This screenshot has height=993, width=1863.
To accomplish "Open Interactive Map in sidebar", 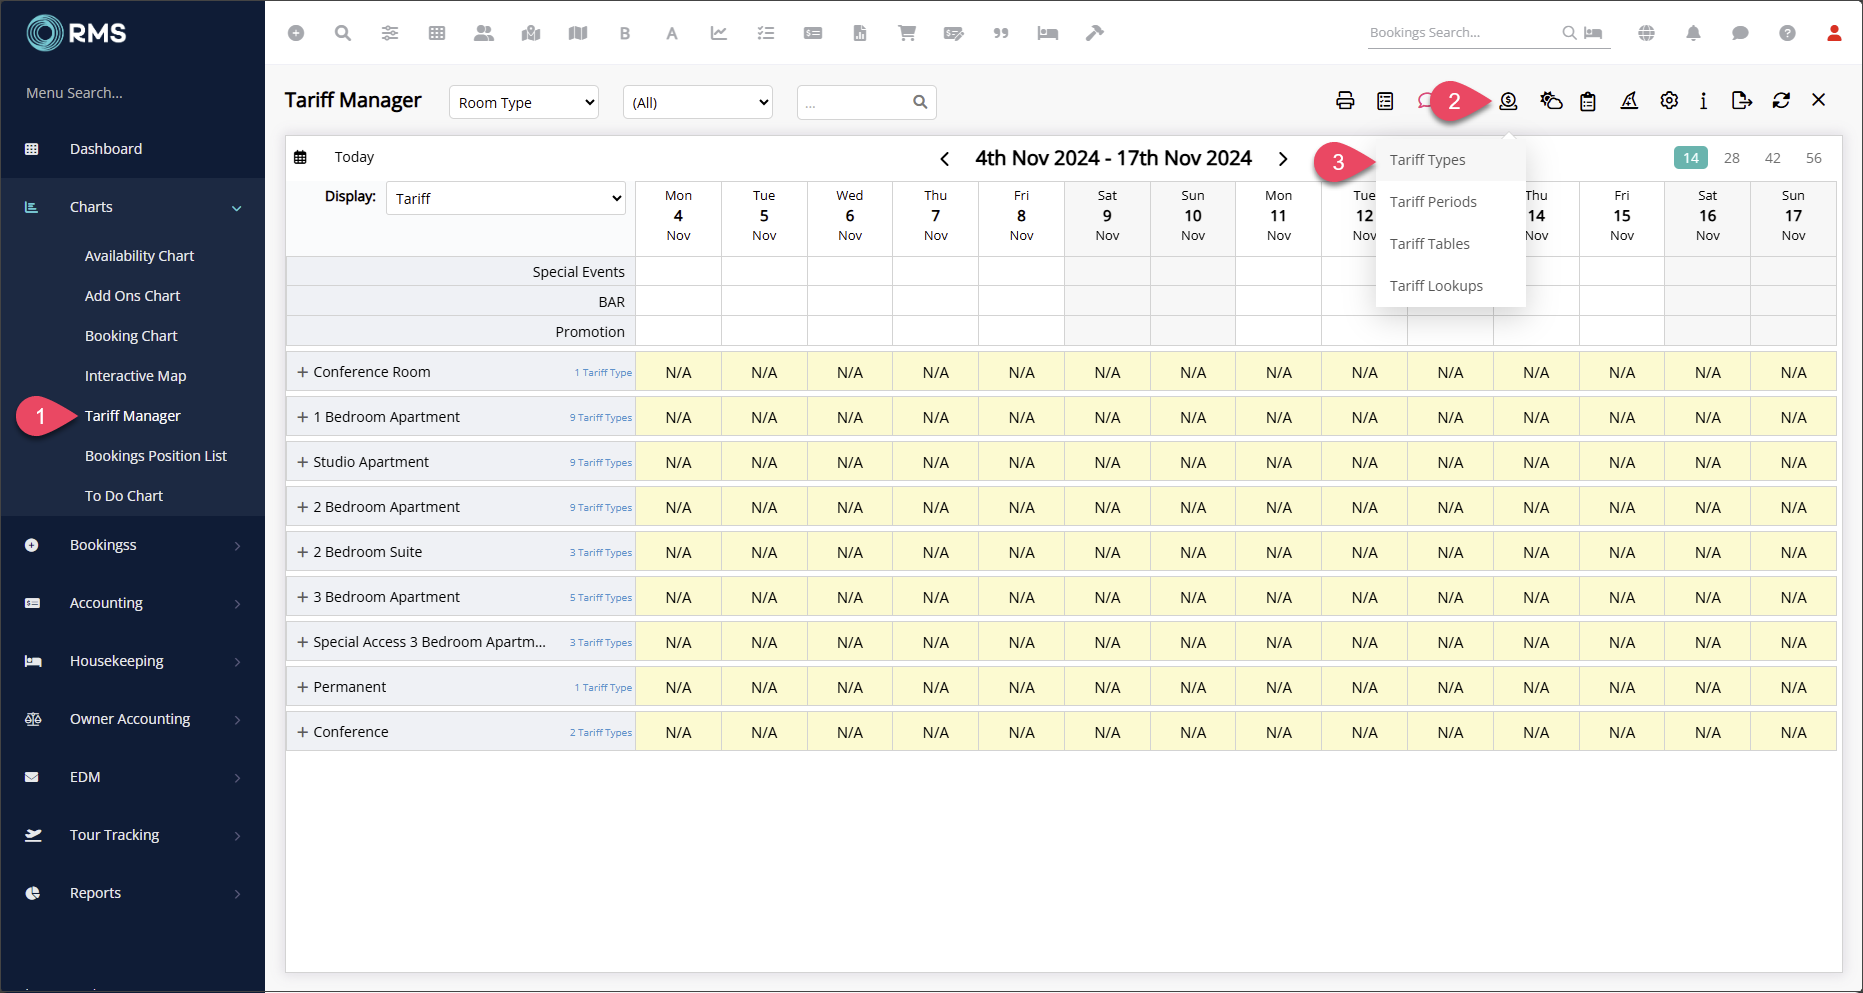I will tap(135, 376).
